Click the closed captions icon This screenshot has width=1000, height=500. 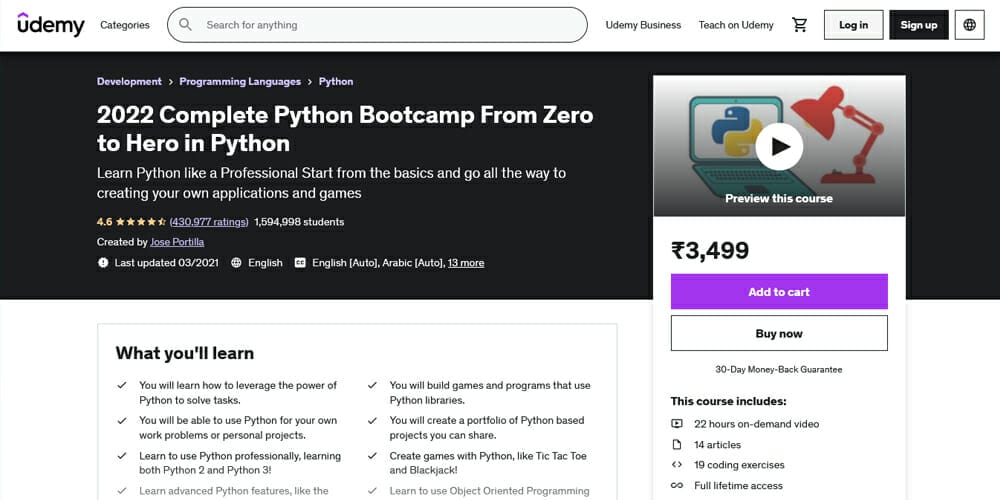300,263
